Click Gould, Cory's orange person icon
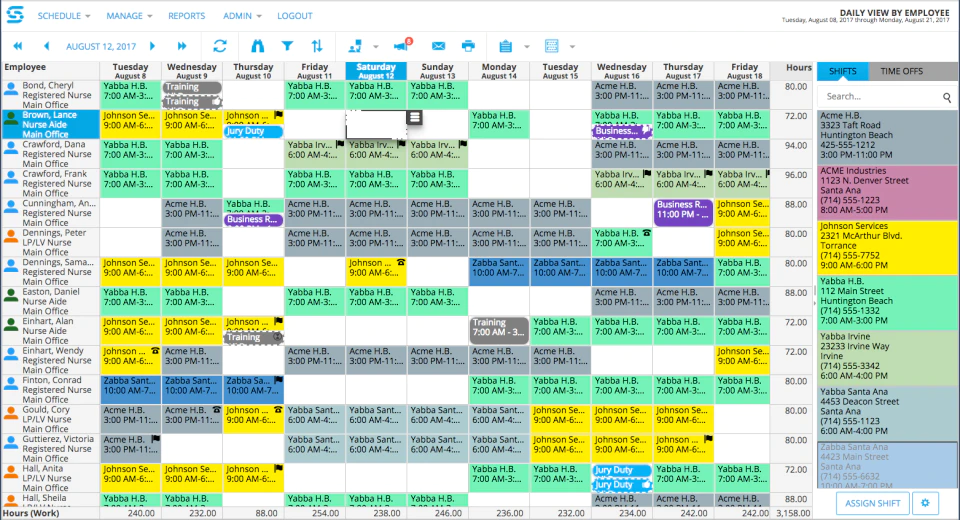The height and width of the screenshot is (520, 960). point(11,413)
